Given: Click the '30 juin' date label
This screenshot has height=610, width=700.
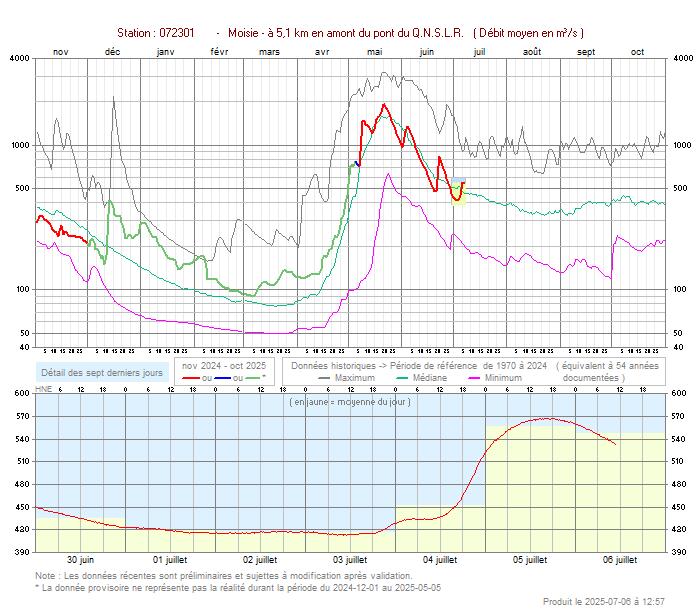Looking at the screenshot, I should [x=80, y=560].
